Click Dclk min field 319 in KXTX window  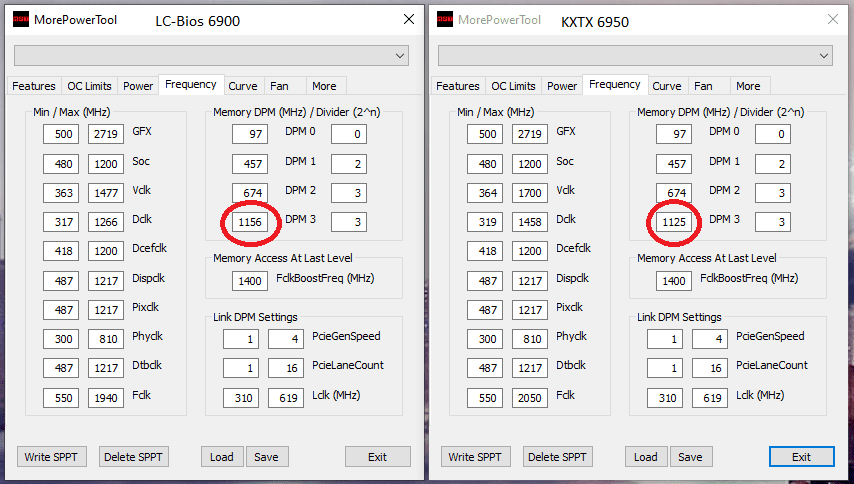pyautogui.click(x=485, y=222)
